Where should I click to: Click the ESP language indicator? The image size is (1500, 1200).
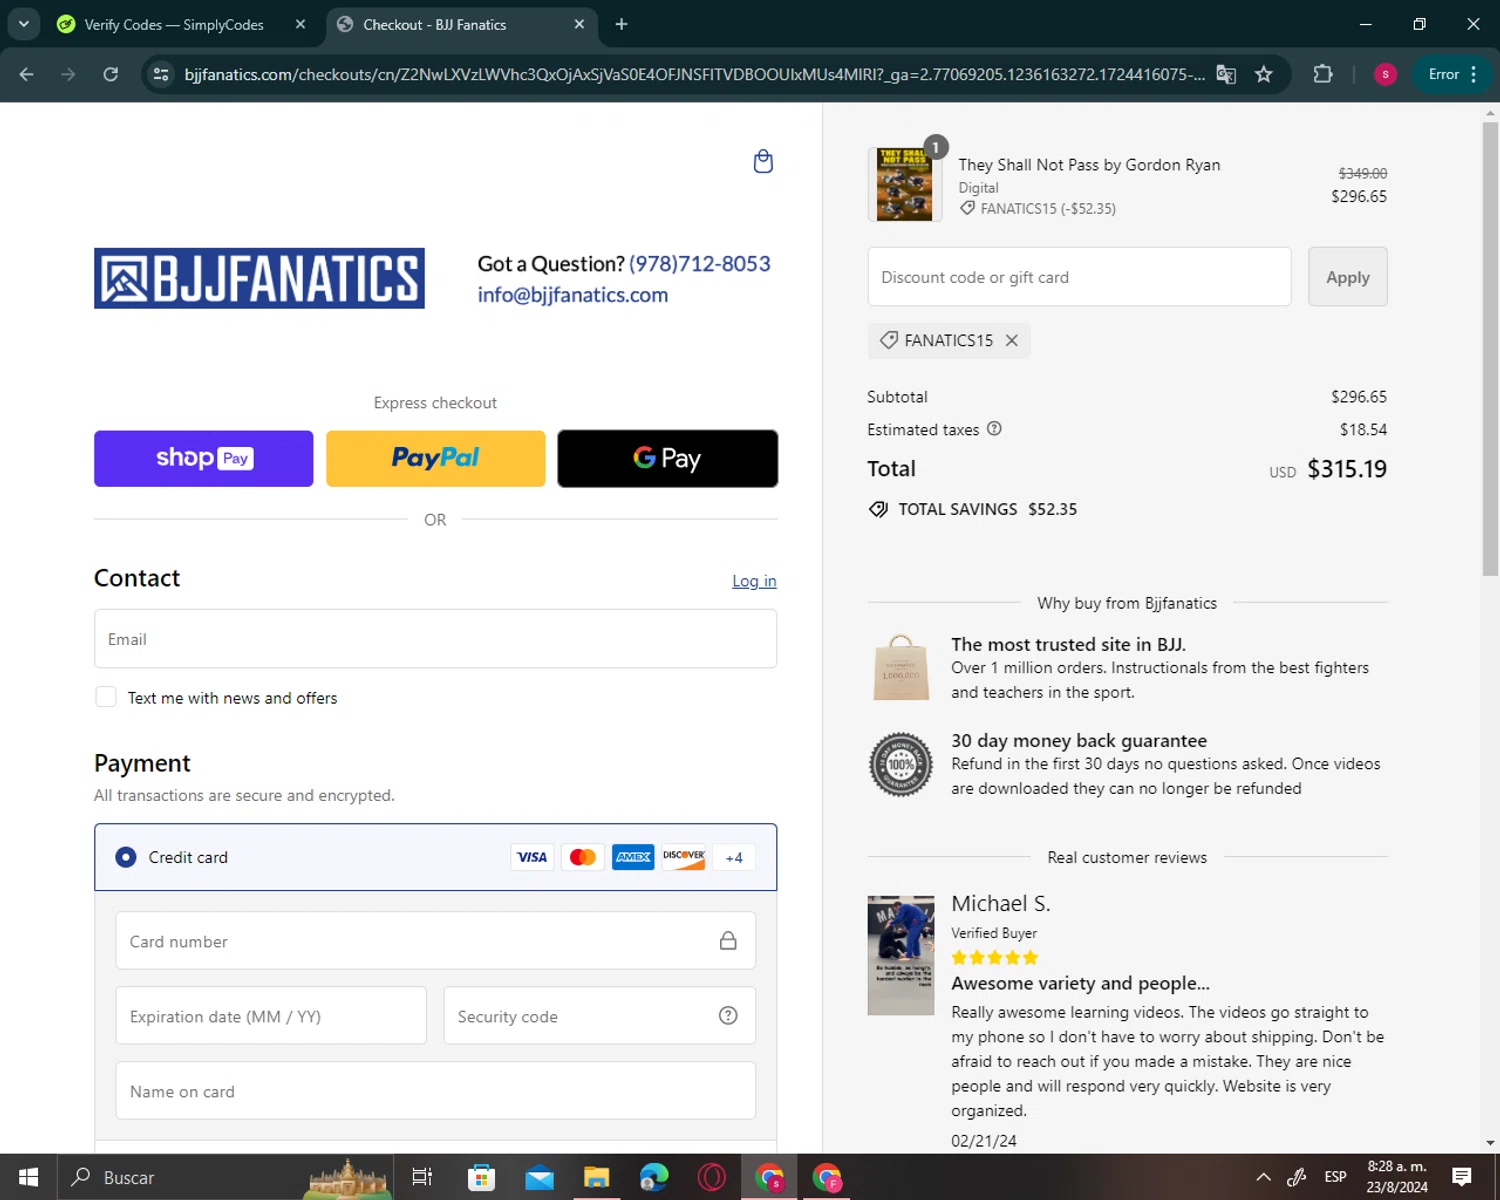(x=1335, y=1177)
